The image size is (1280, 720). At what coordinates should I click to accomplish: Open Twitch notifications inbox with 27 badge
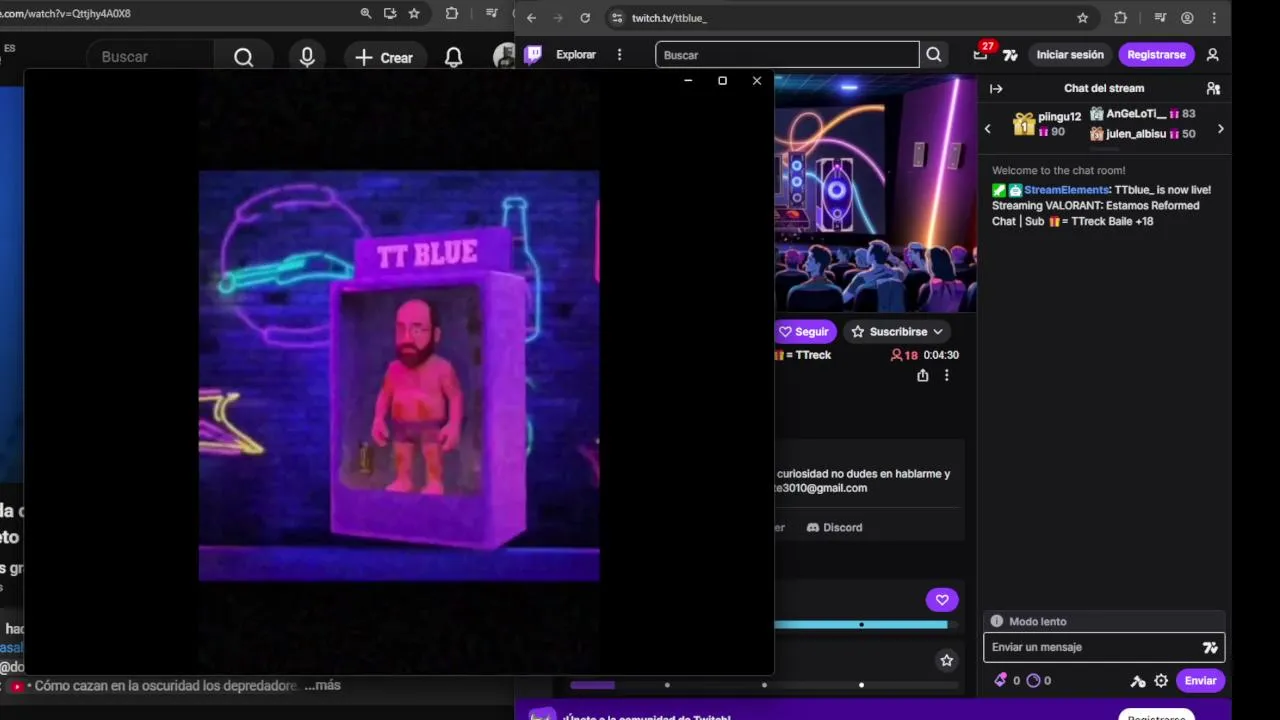(981, 54)
